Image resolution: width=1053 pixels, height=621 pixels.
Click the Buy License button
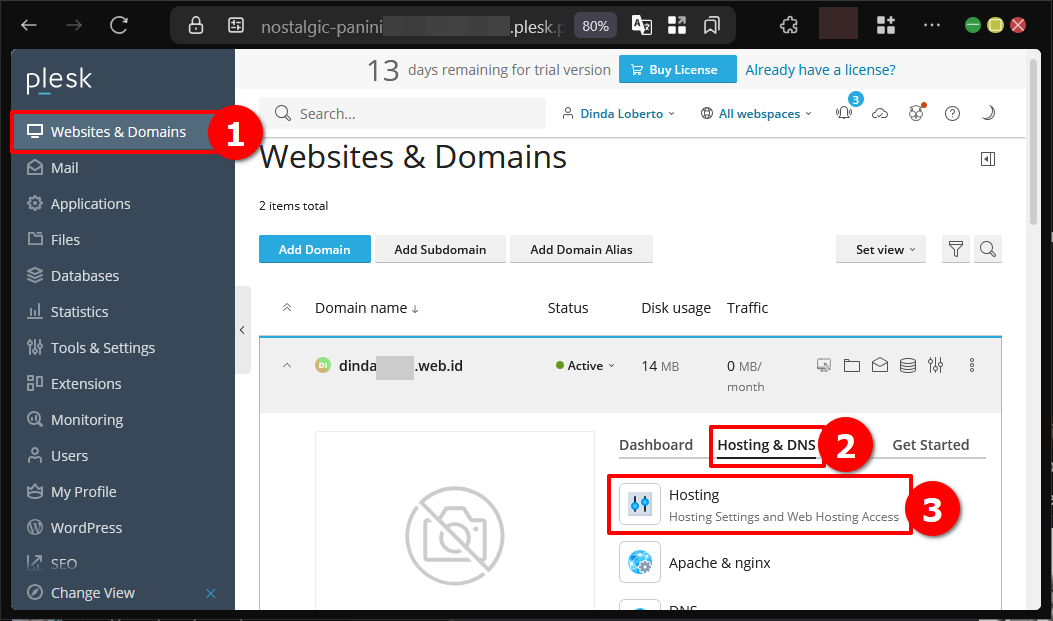tap(677, 70)
